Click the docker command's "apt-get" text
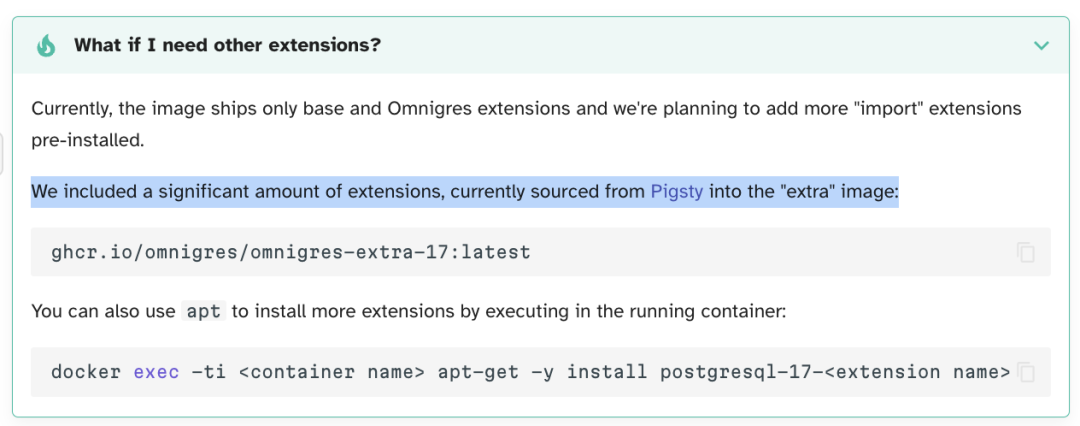This screenshot has width=1080, height=426. (x=489, y=373)
